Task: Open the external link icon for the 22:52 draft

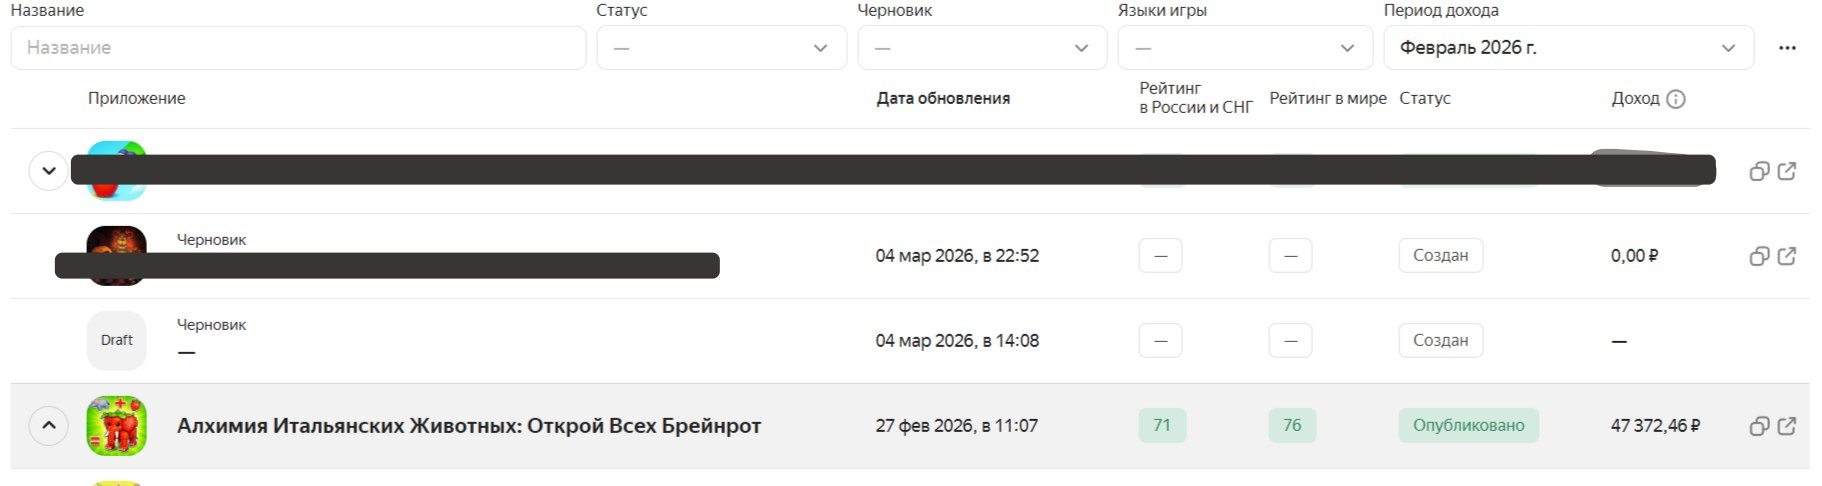Action: tap(1787, 256)
